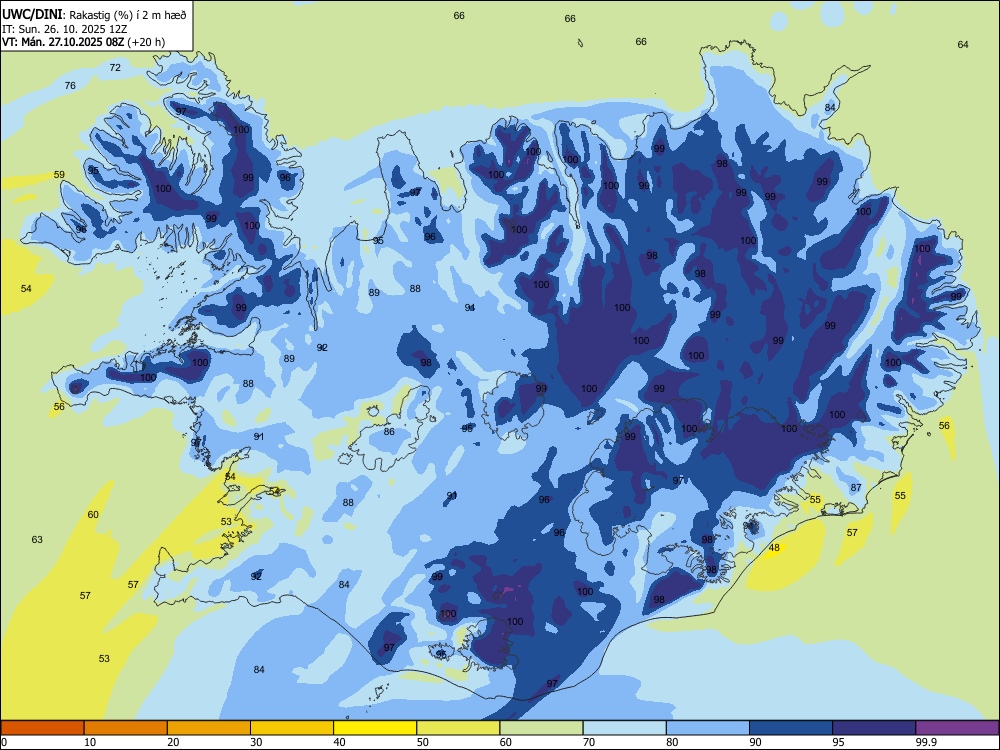
Task: Click the map humidity value 48
Action: (774, 548)
